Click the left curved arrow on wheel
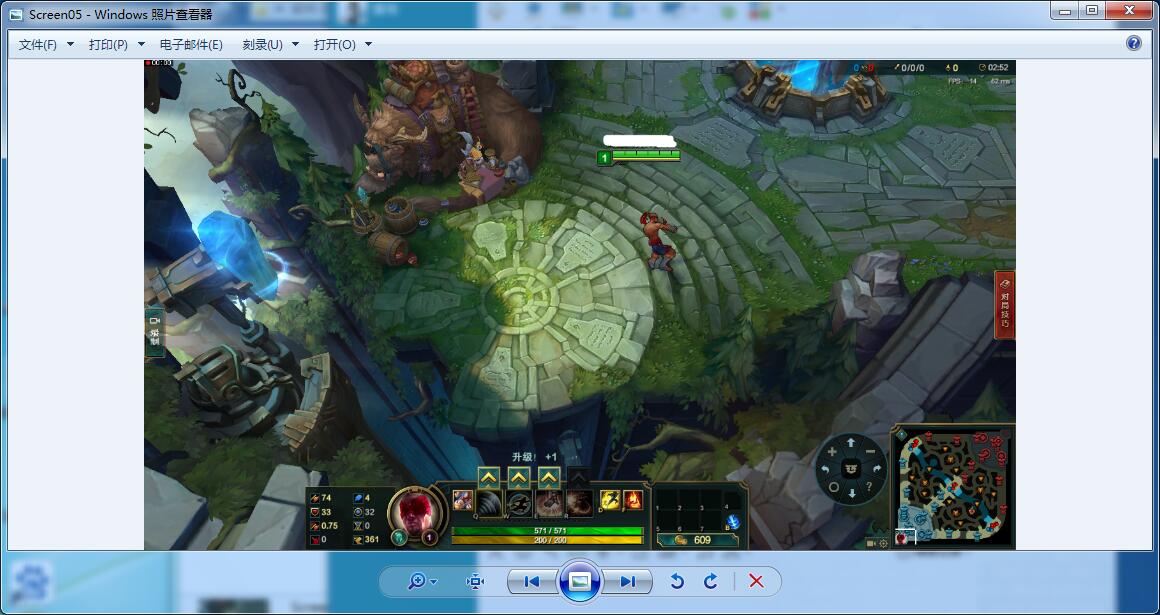The height and width of the screenshot is (615, 1160). point(825,468)
